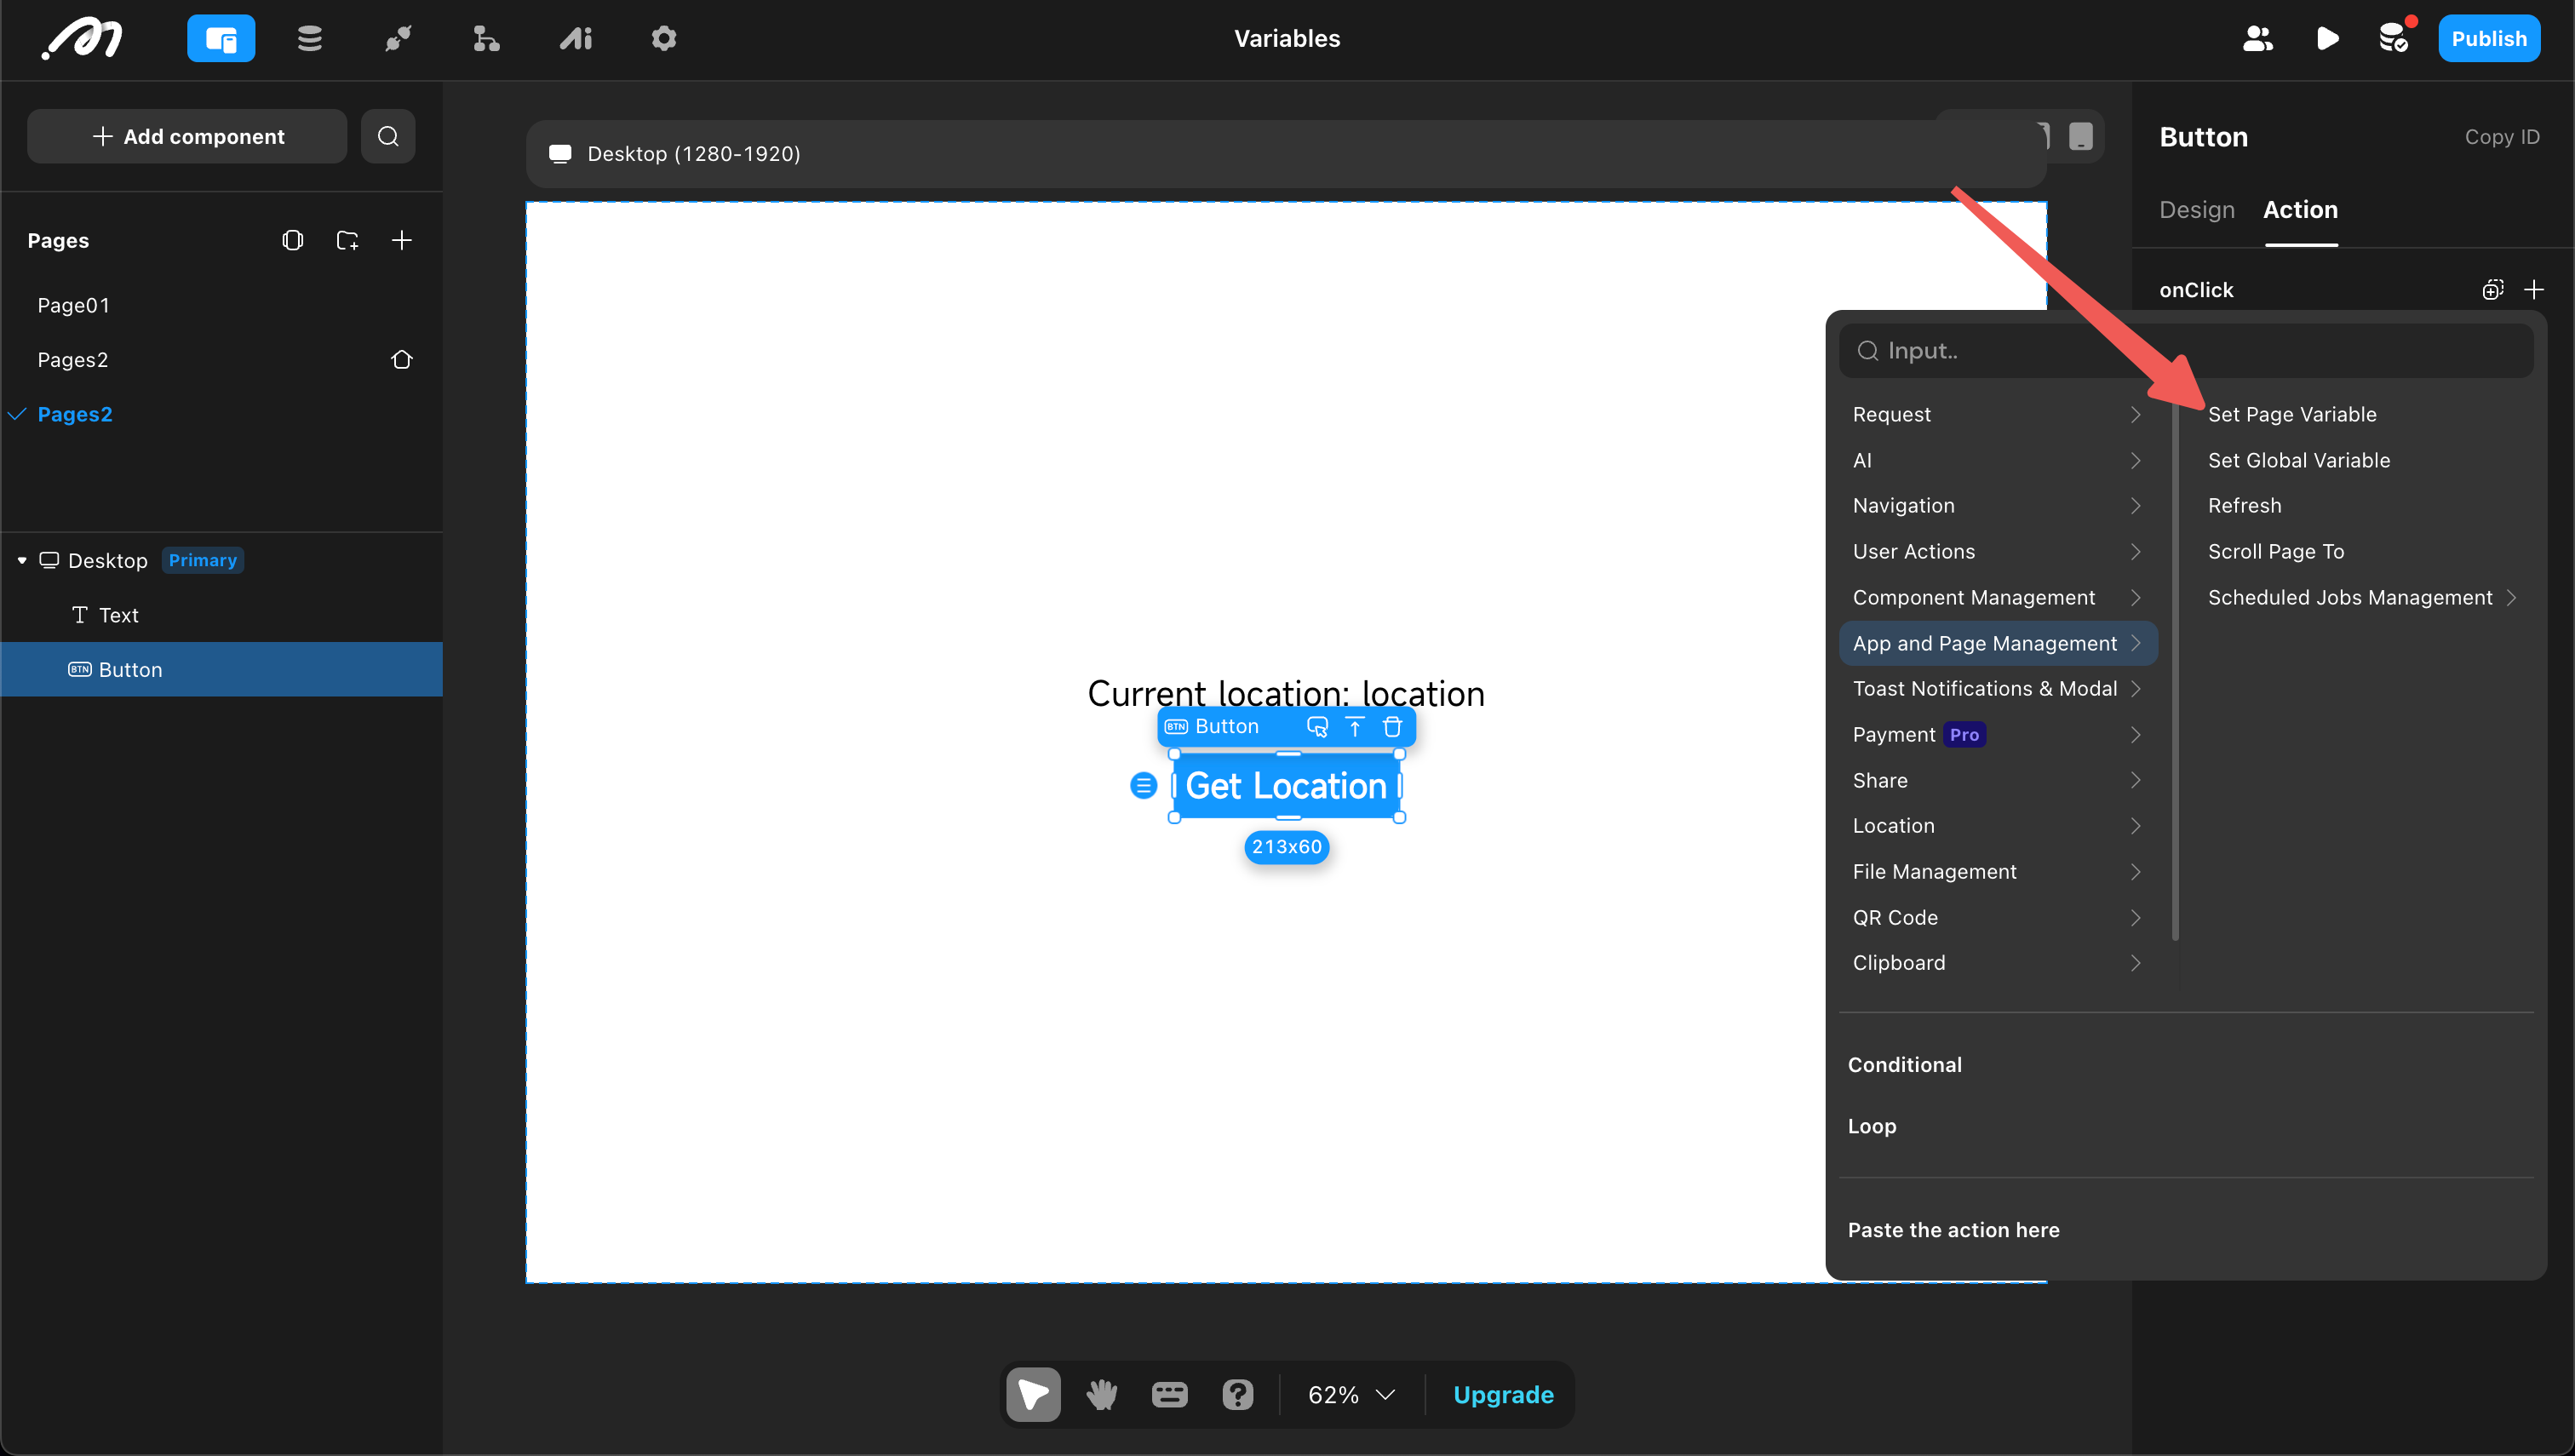Click Get Location button on canvas
This screenshot has width=2575, height=1456.
click(x=1286, y=786)
